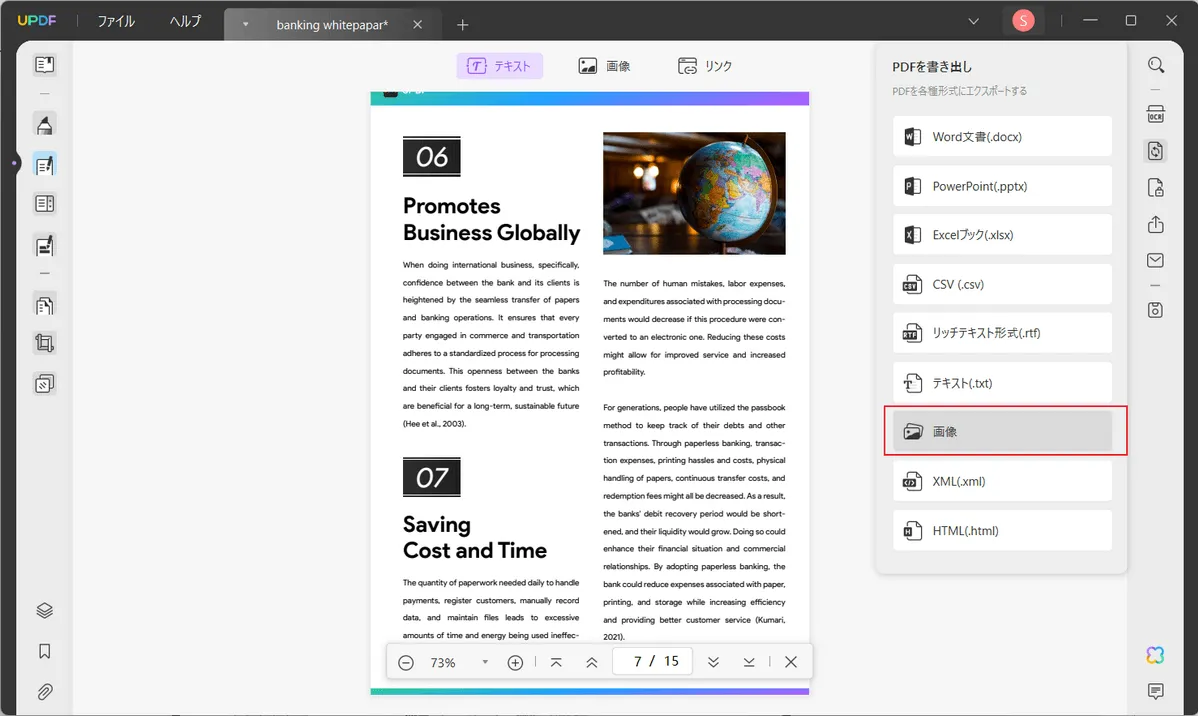Switch to the banking whitepapar tab
Image resolution: width=1198 pixels, height=716 pixels.
click(x=332, y=25)
